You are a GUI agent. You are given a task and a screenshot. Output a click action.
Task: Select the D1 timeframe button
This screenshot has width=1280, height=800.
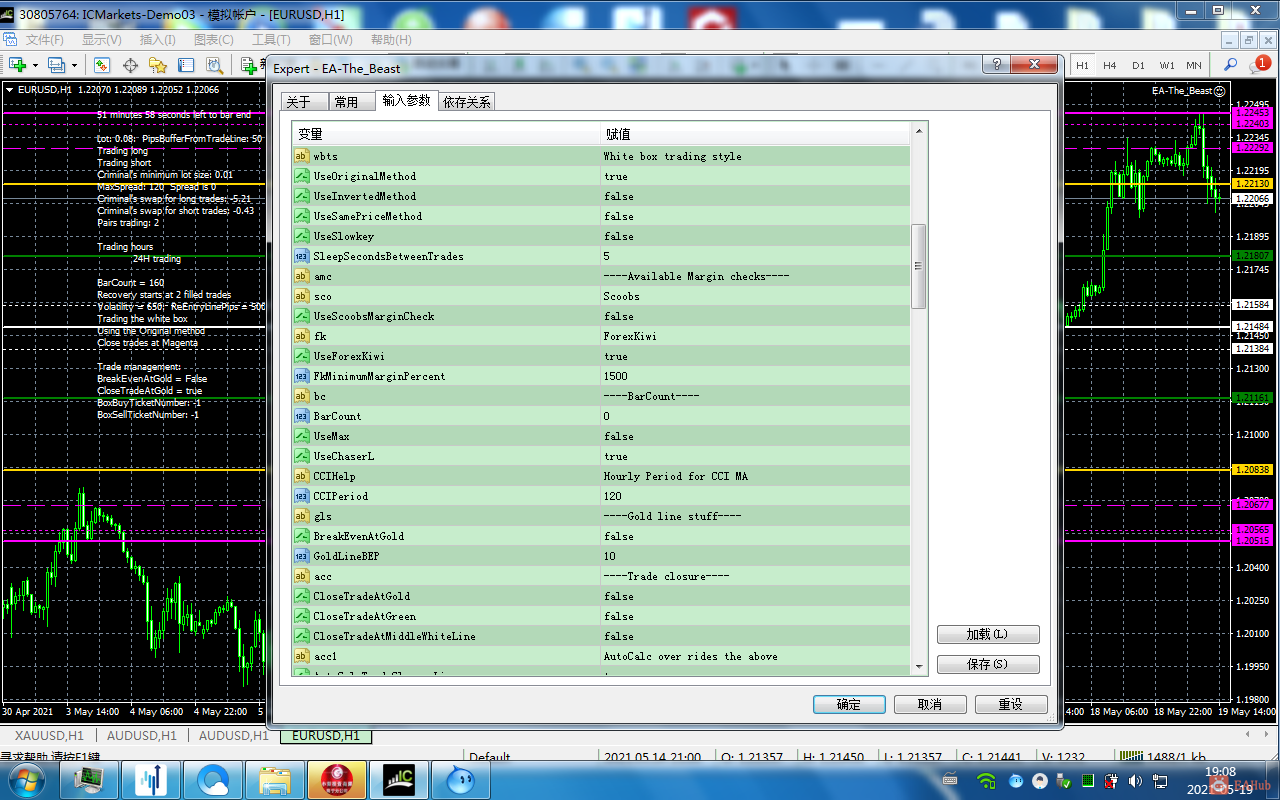(x=1138, y=65)
